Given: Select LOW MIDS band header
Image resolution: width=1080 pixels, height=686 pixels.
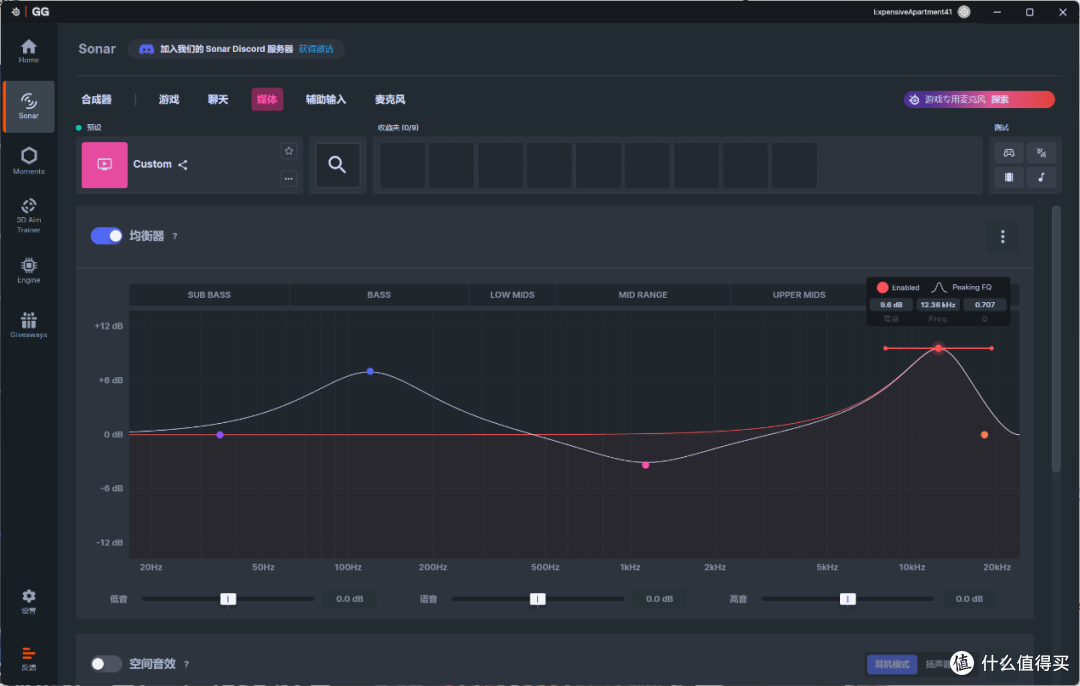Looking at the screenshot, I should tap(512, 295).
